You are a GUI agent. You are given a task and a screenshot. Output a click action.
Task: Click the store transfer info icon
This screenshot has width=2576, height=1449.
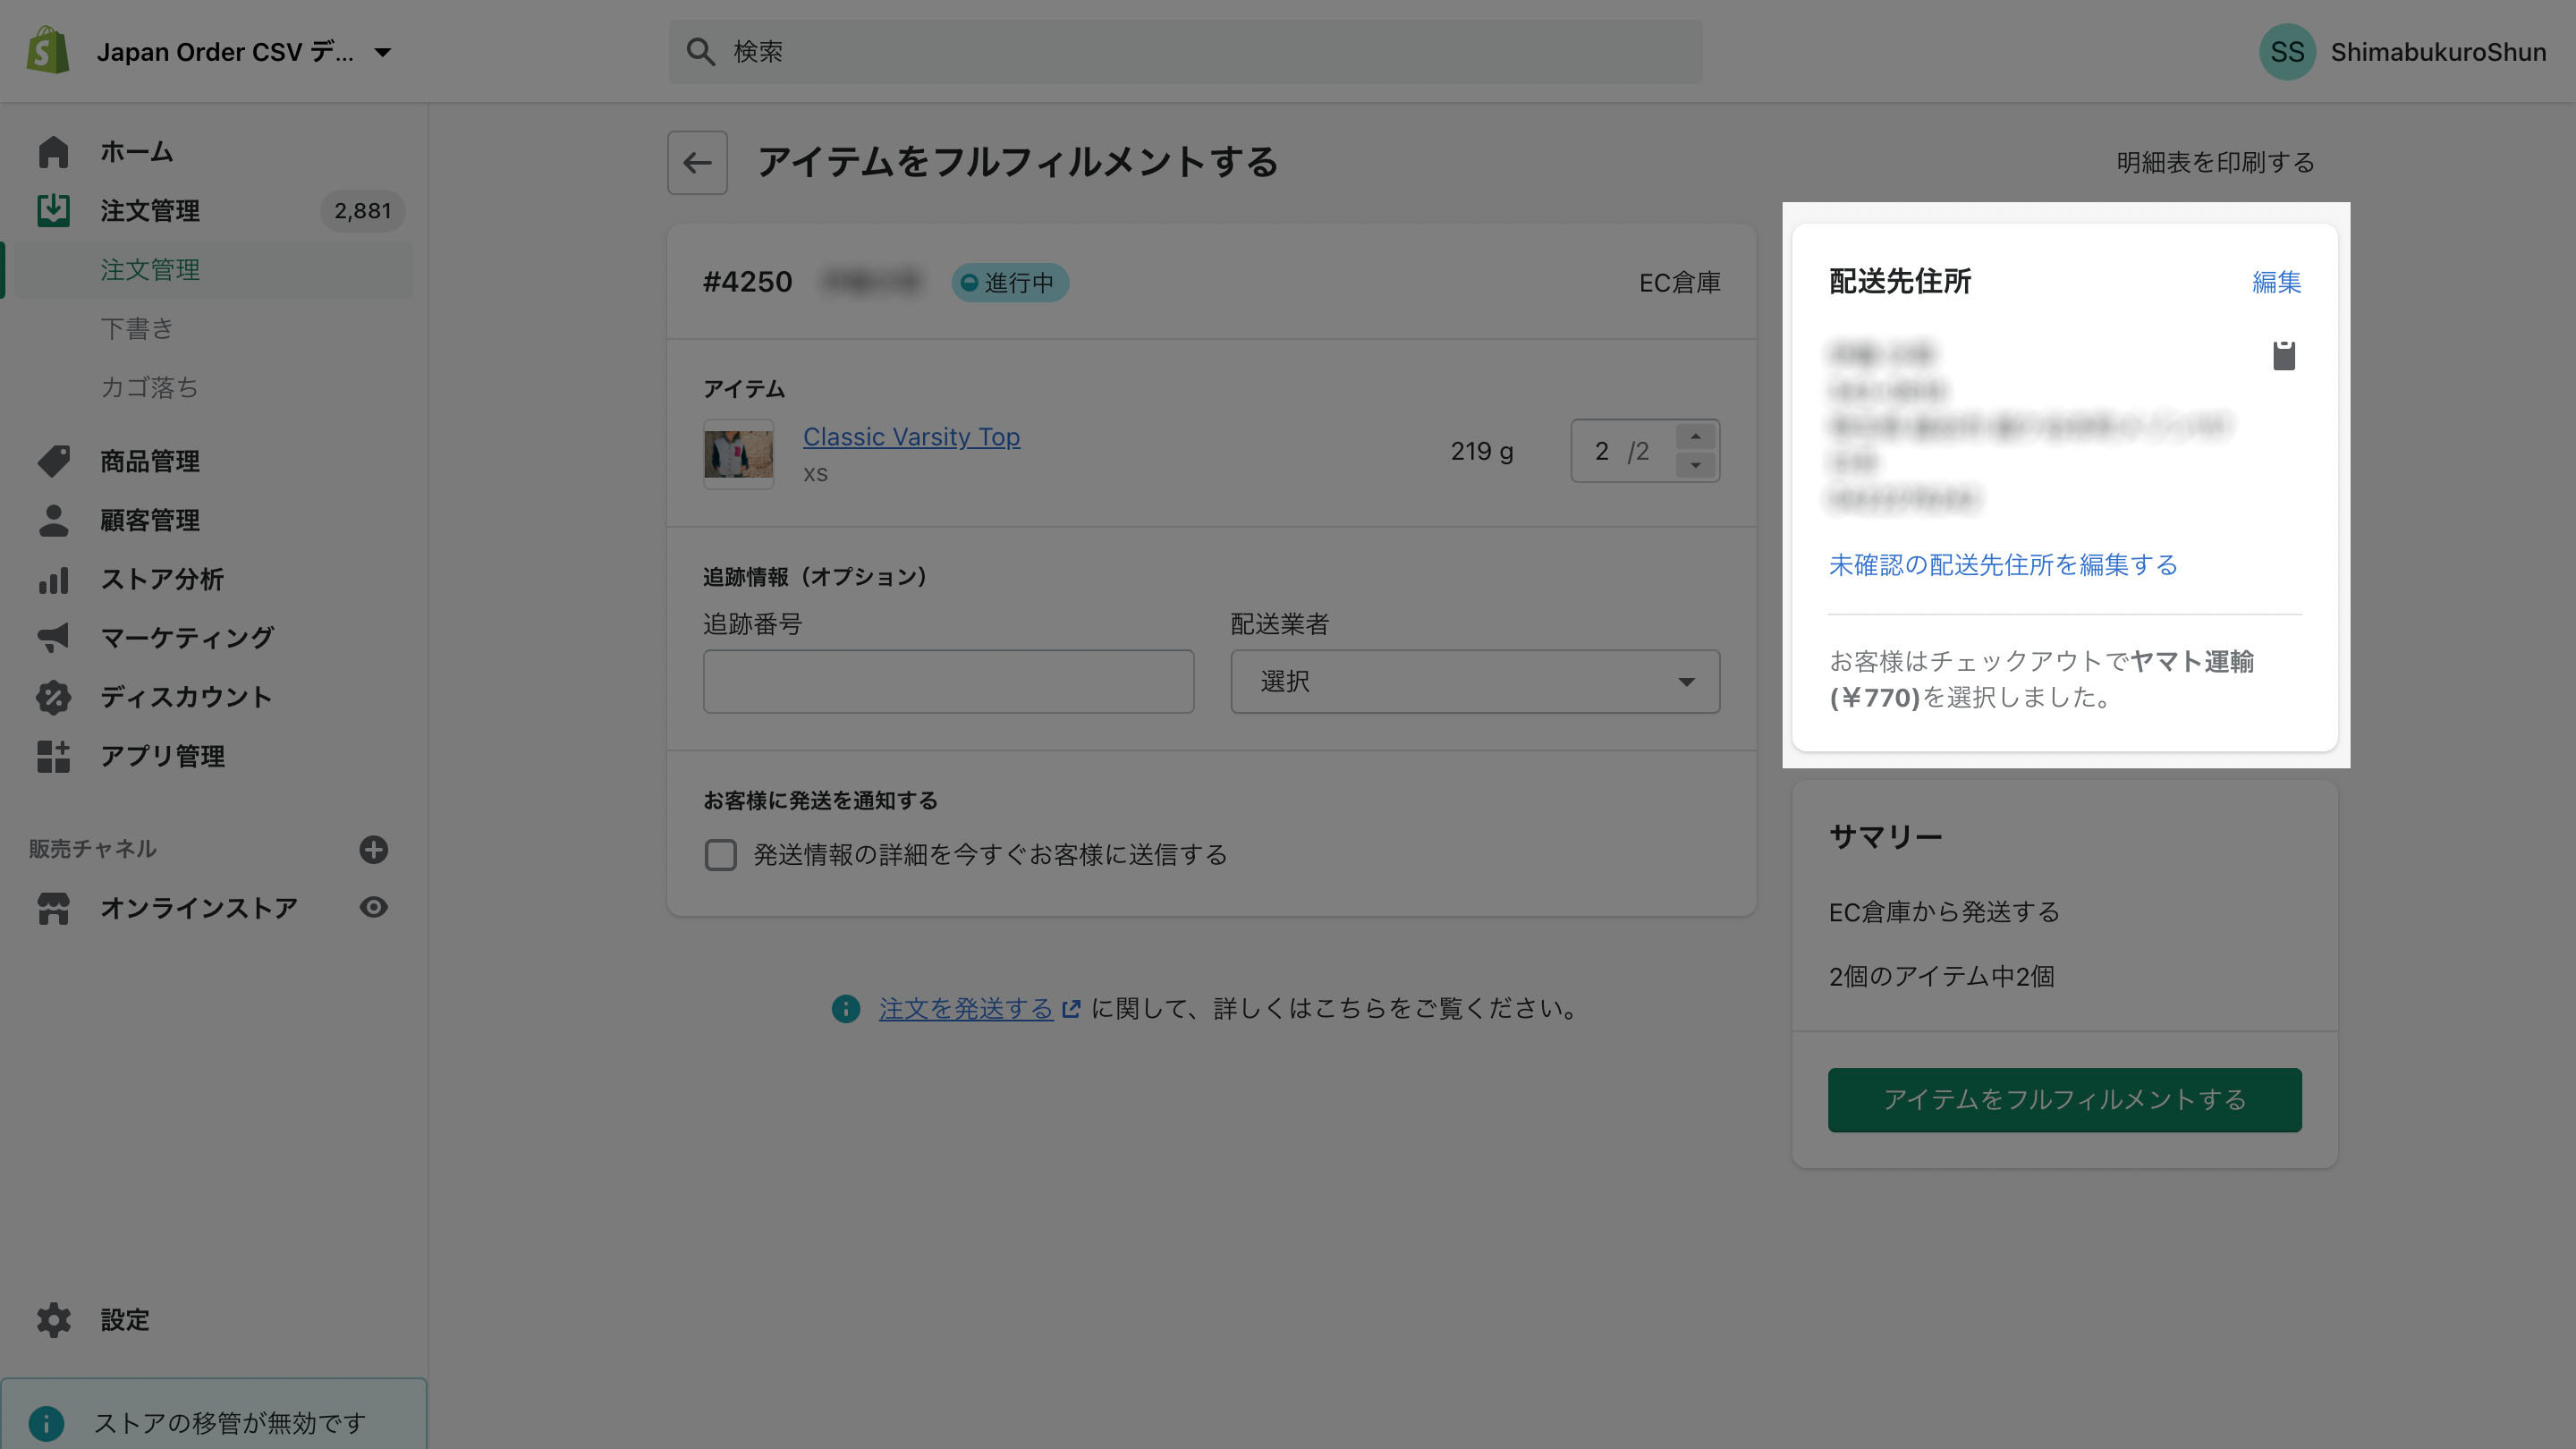[x=46, y=1423]
